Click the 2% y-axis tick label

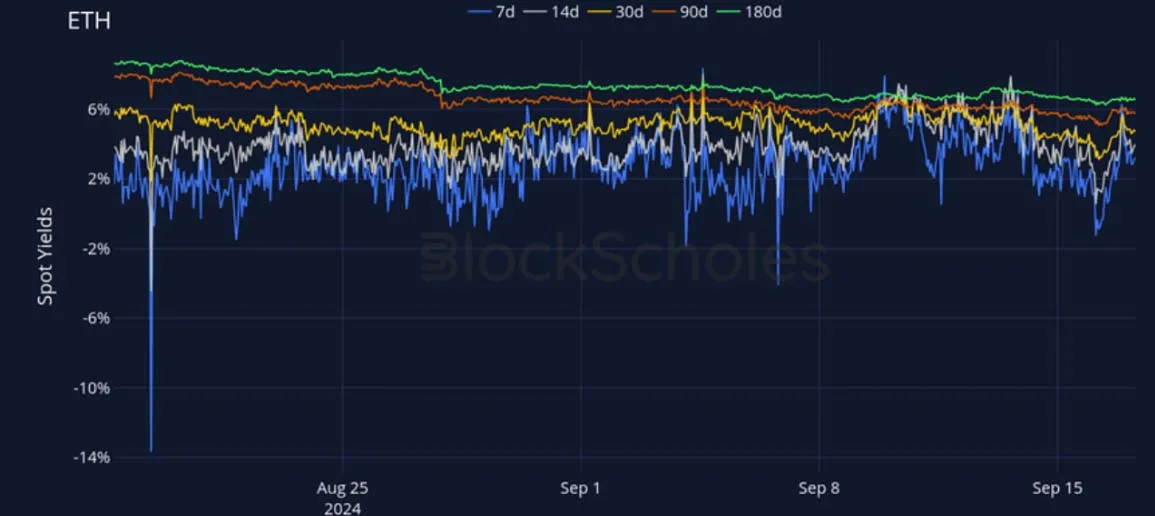[x=98, y=179]
